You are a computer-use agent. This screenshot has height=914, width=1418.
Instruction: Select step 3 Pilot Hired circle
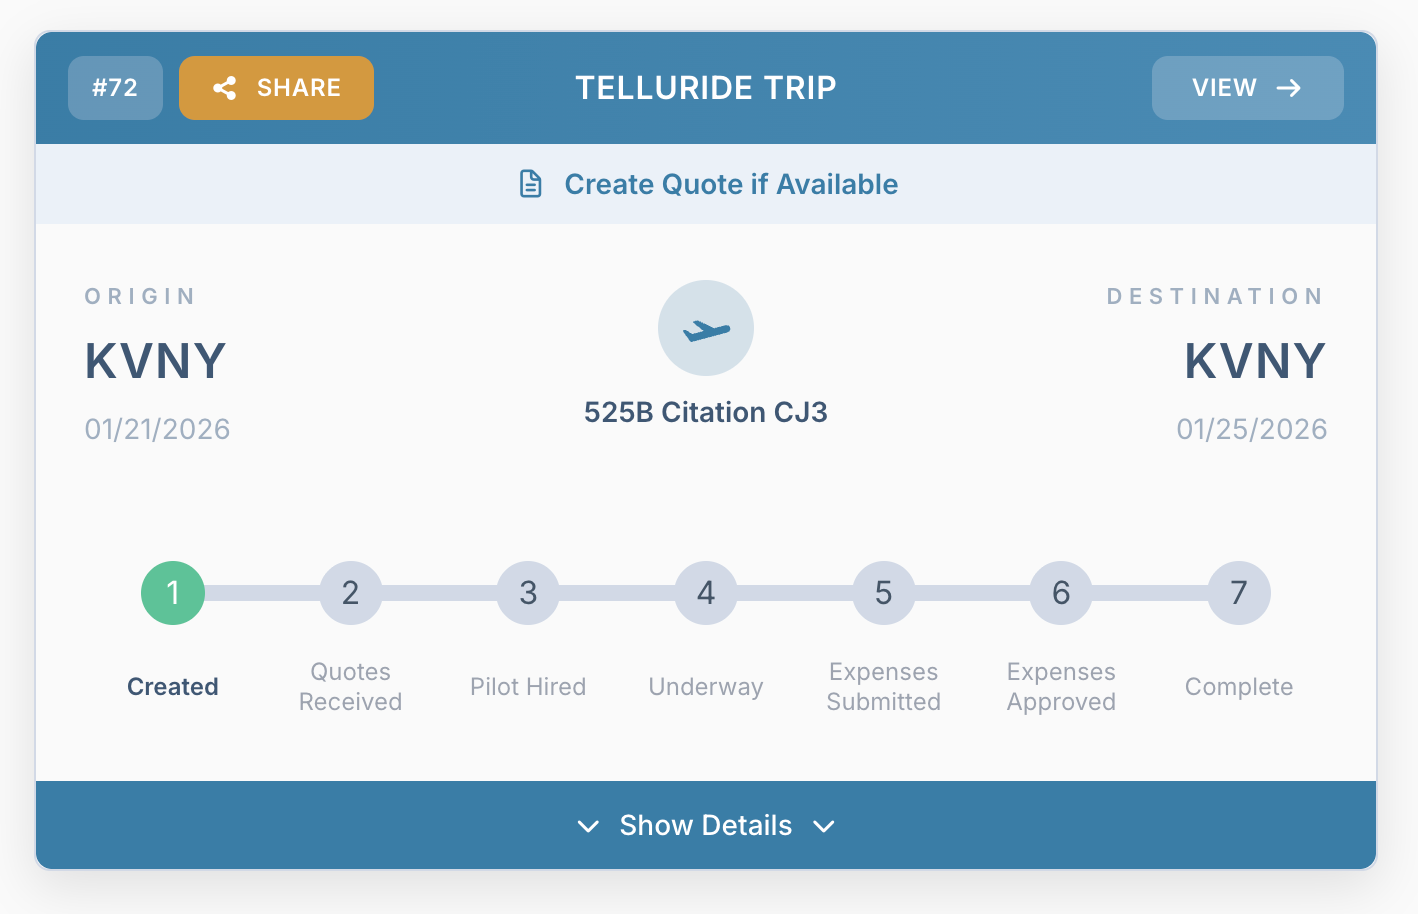tap(528, 593)
